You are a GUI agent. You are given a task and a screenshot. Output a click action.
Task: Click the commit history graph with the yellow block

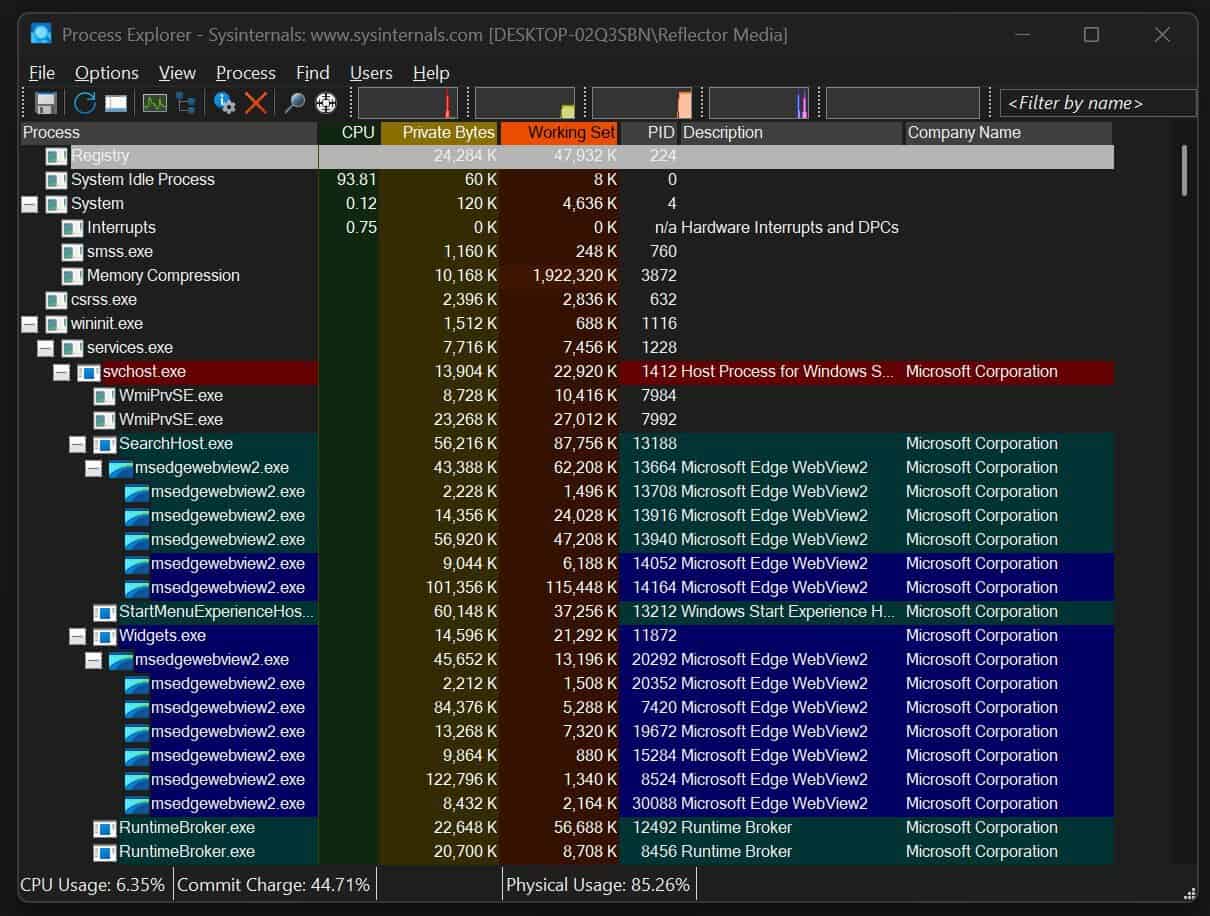[525, 103]
